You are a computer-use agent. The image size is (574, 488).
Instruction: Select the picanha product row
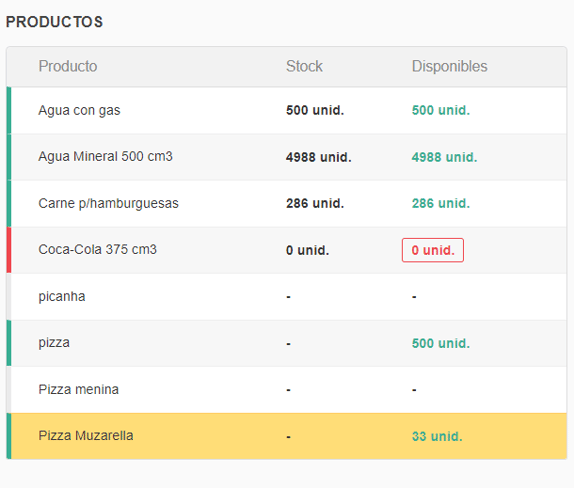287,297
